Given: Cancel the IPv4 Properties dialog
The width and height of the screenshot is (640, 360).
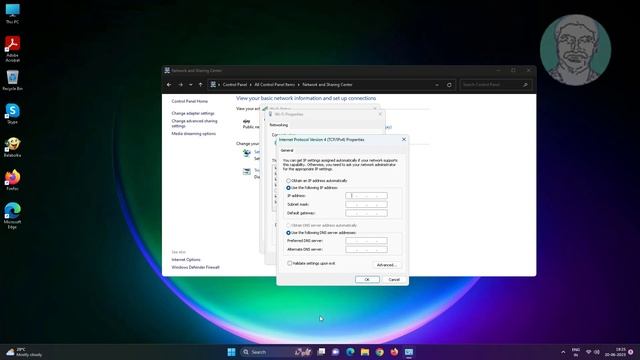Looking at the screenshot, I should 394,280.
